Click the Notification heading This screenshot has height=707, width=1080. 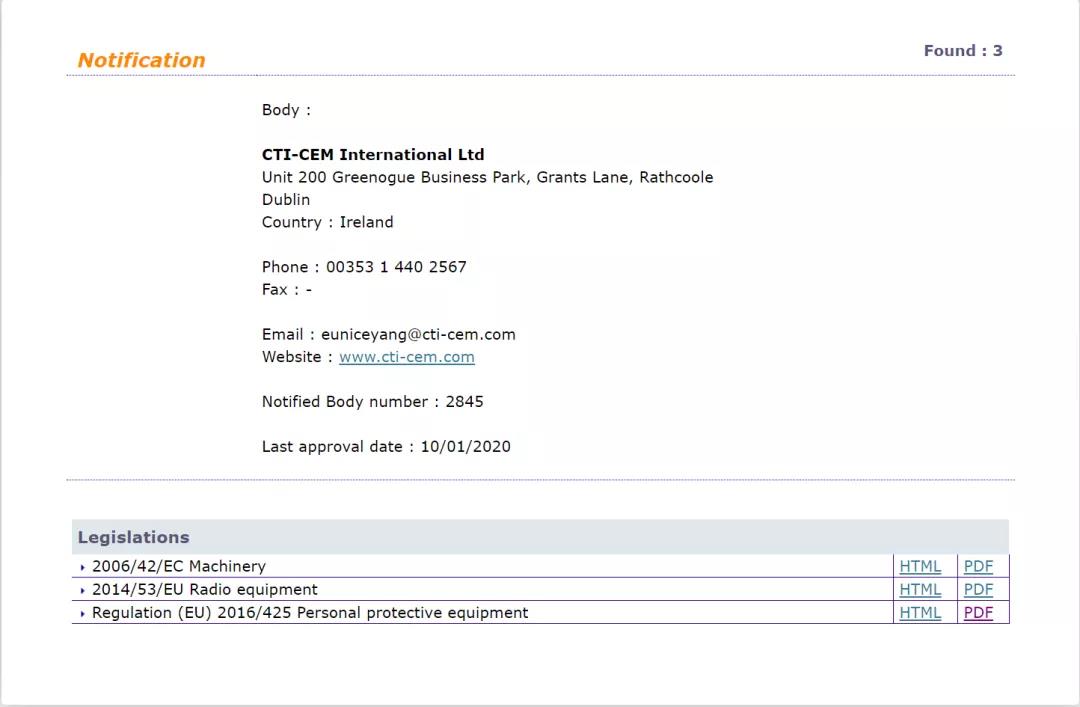(141, 60)
